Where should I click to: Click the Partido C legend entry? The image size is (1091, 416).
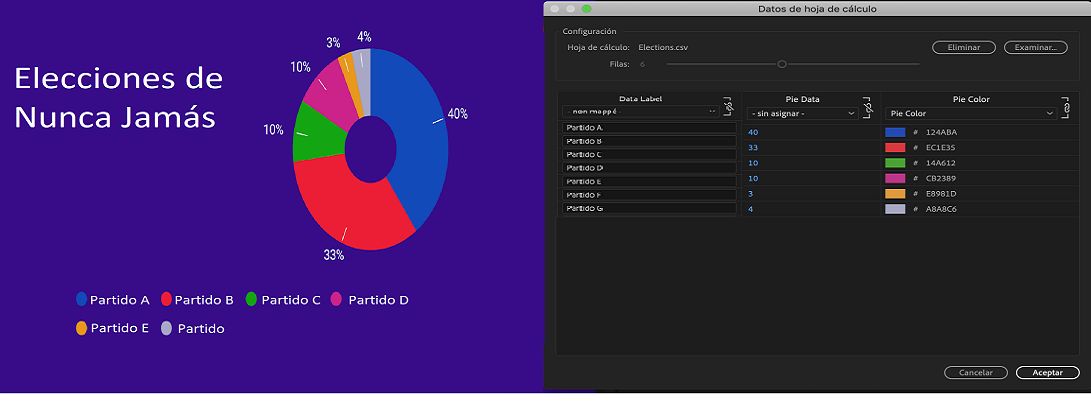tap(283, 300)
